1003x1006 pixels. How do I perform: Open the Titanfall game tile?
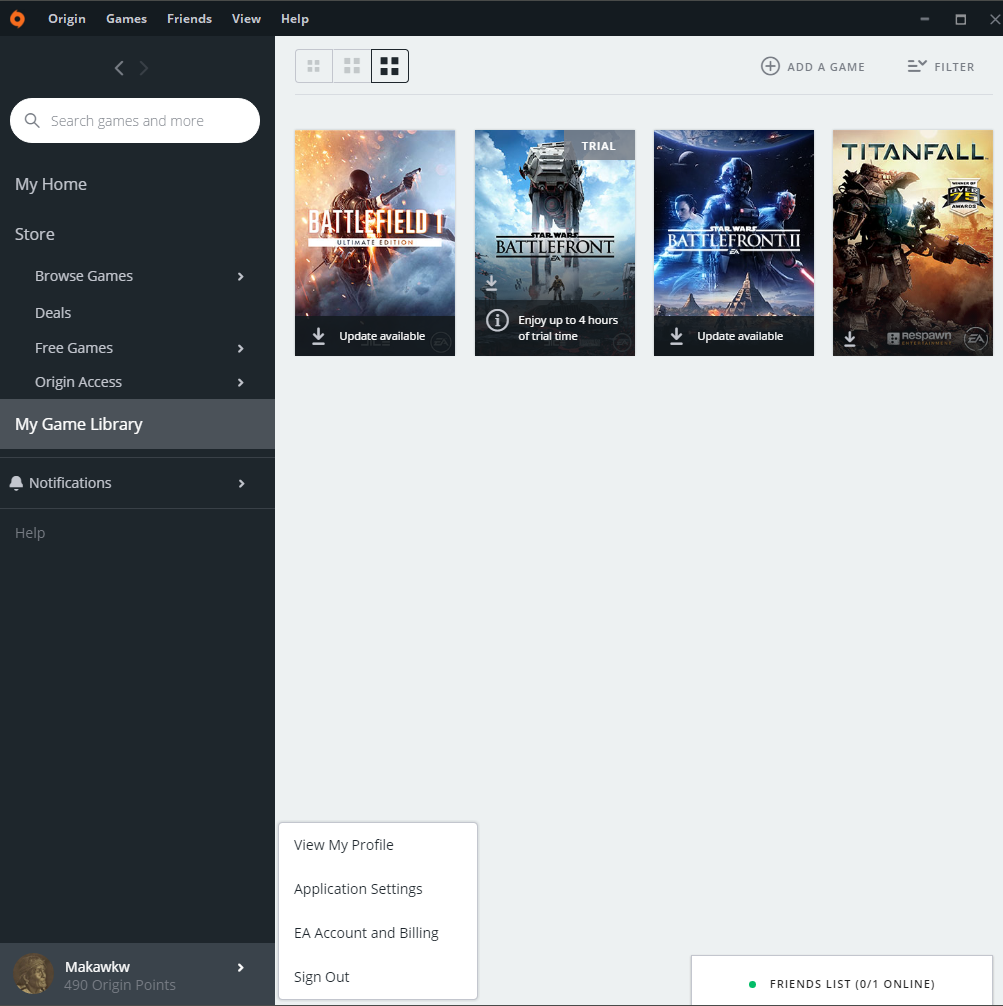pyautogui.click(x=913, y=243)
